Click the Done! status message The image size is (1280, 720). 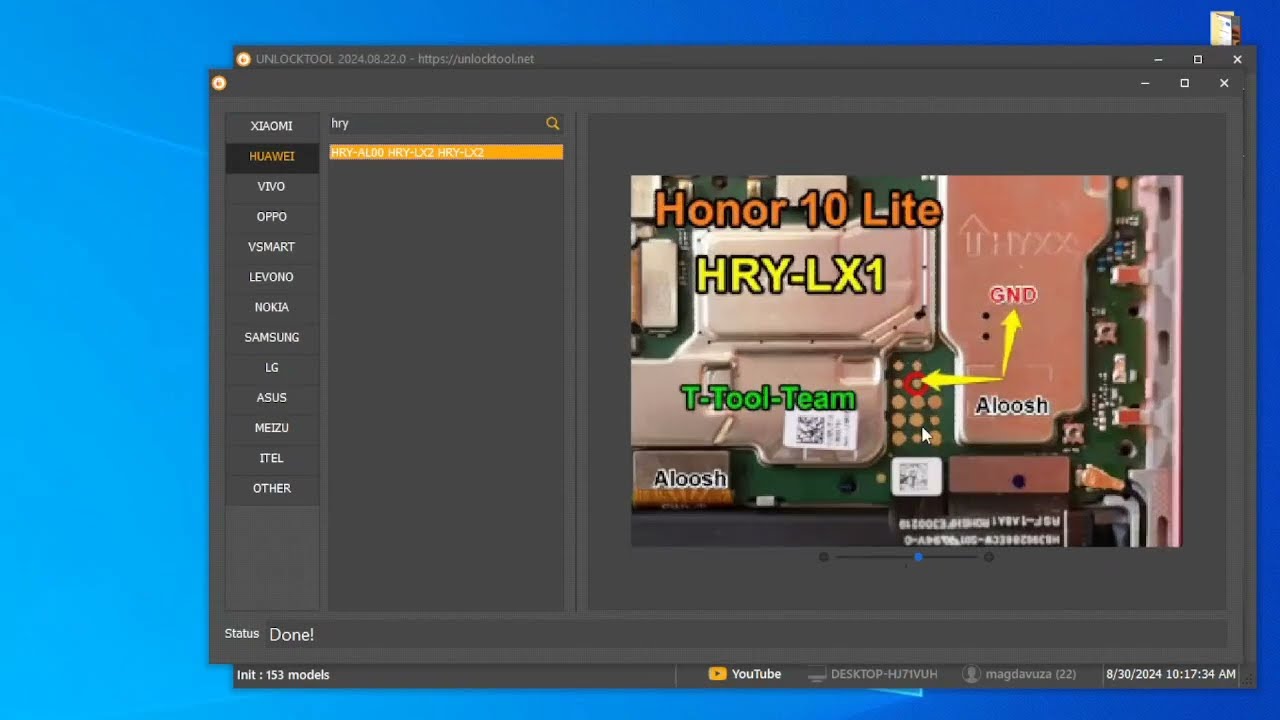click(292, 635)
